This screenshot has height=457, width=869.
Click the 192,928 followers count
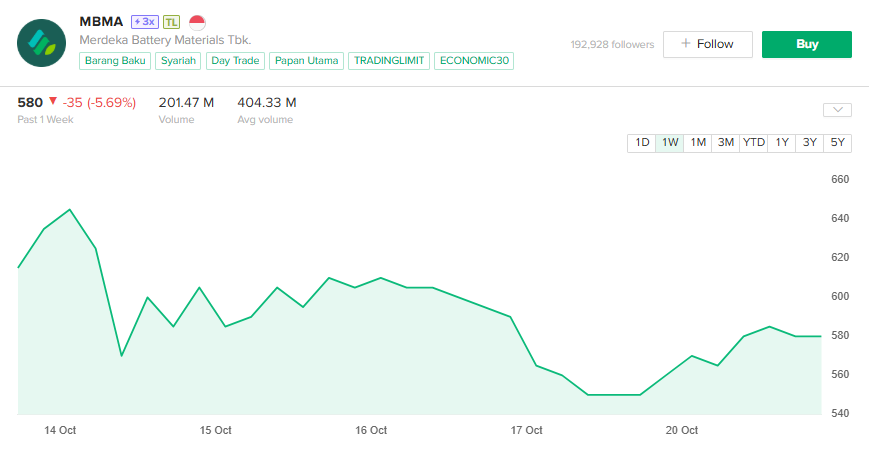click(612, 44)
